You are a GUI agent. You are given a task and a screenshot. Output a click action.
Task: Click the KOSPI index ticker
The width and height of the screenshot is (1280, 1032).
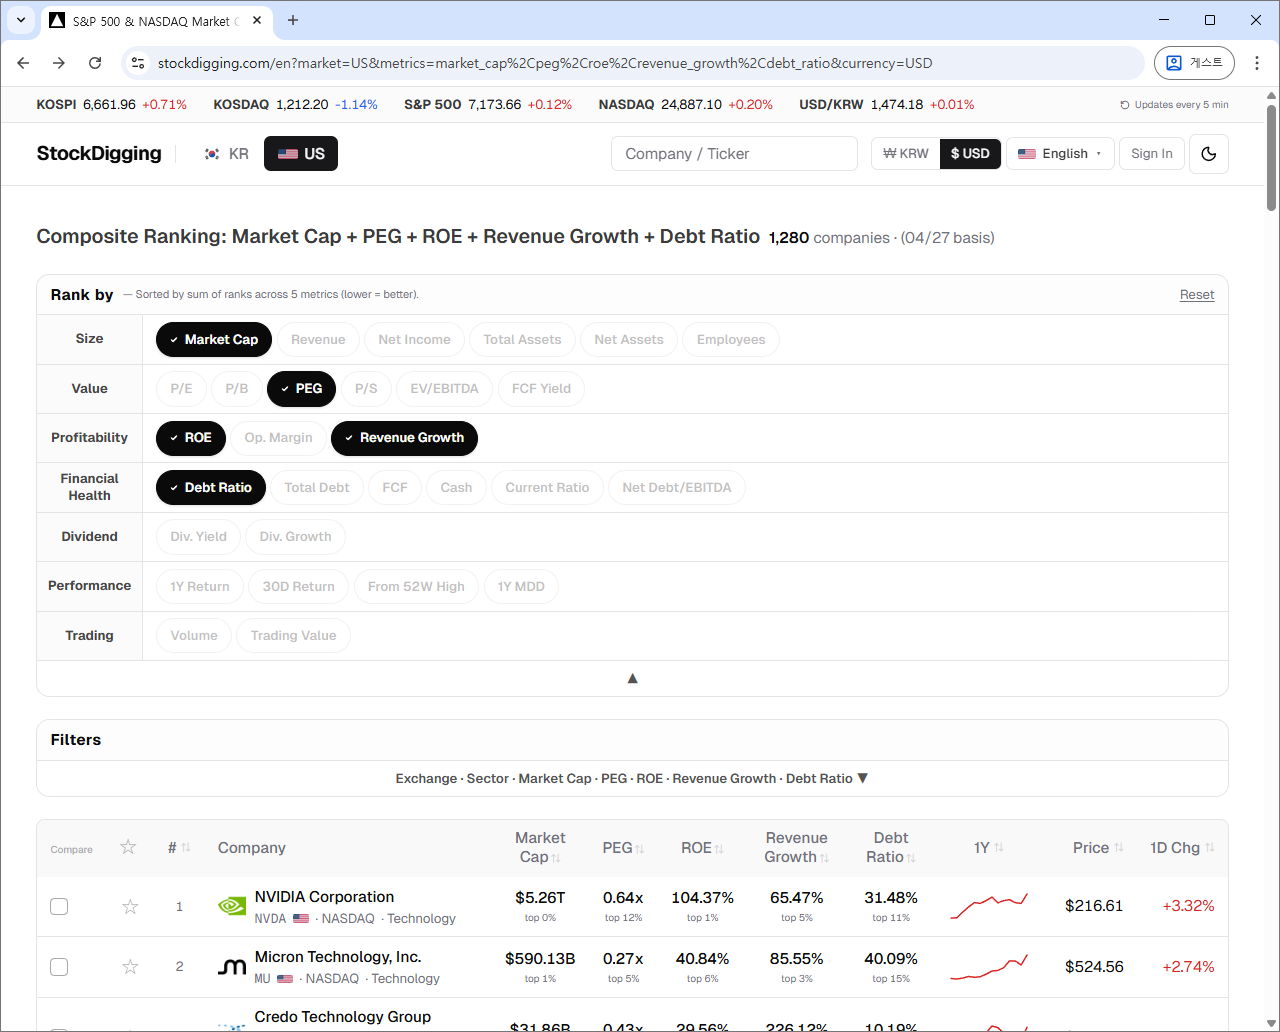pos(111,104)
